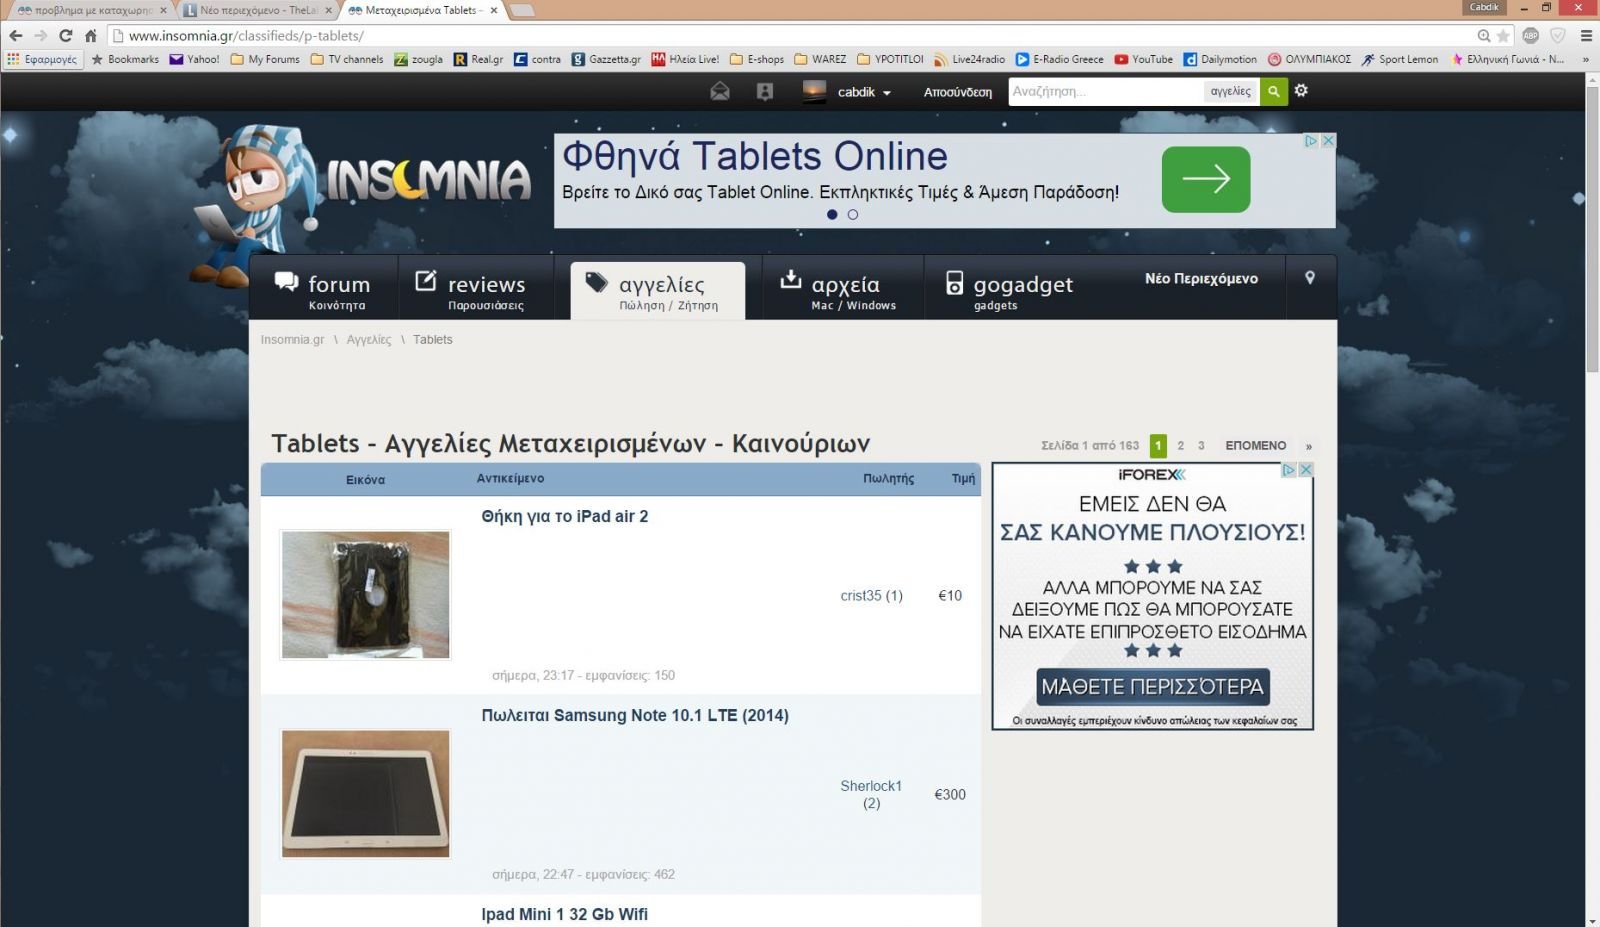Open the E-Radio Greece bookmark
The image size is (1600, 927).
[1059, 59]
